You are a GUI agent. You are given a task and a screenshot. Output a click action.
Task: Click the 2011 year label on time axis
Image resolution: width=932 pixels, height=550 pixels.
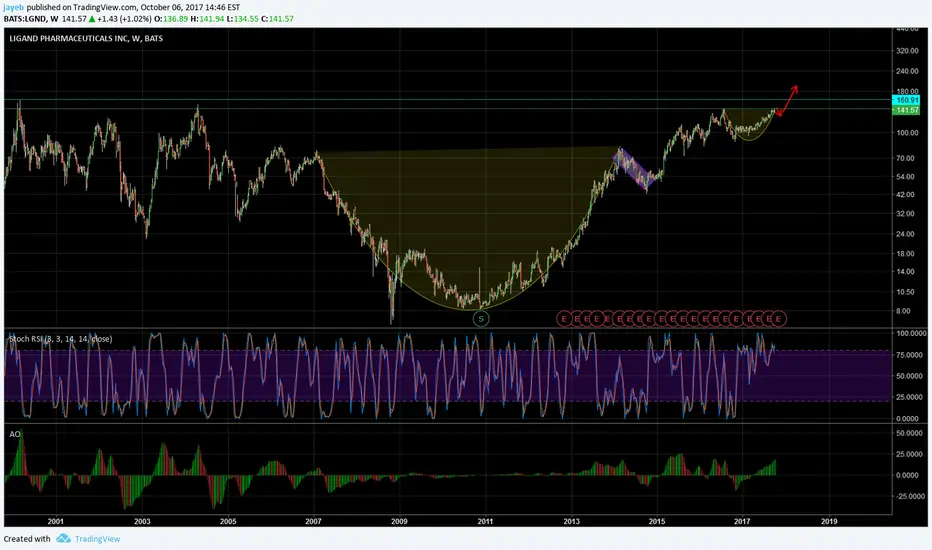486,521
